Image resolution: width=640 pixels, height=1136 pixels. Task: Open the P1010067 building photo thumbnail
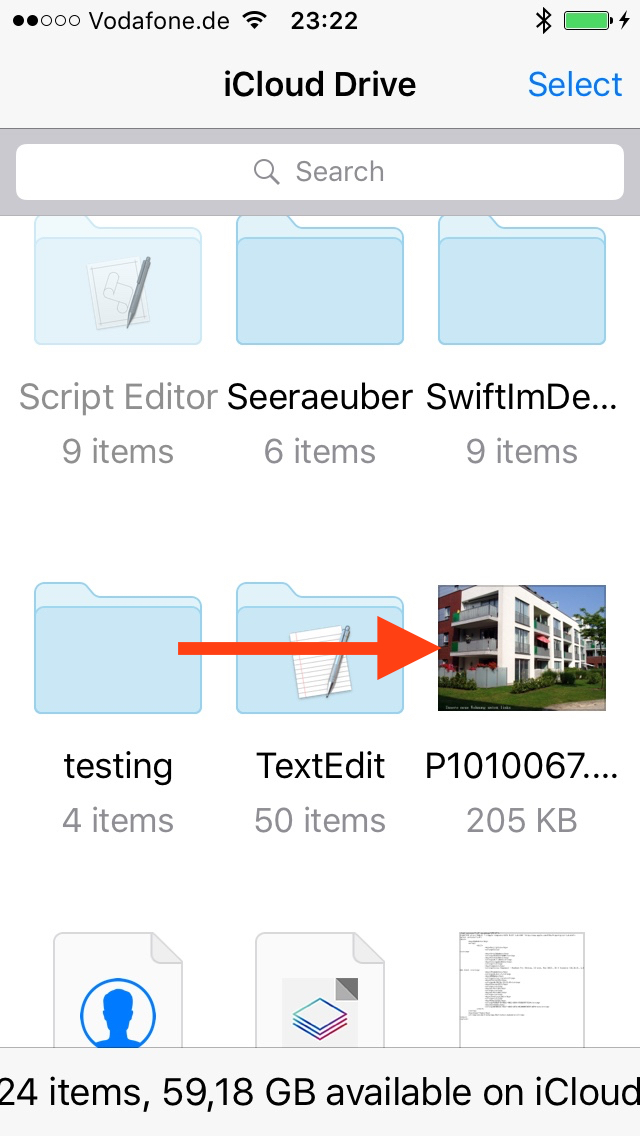522,648
